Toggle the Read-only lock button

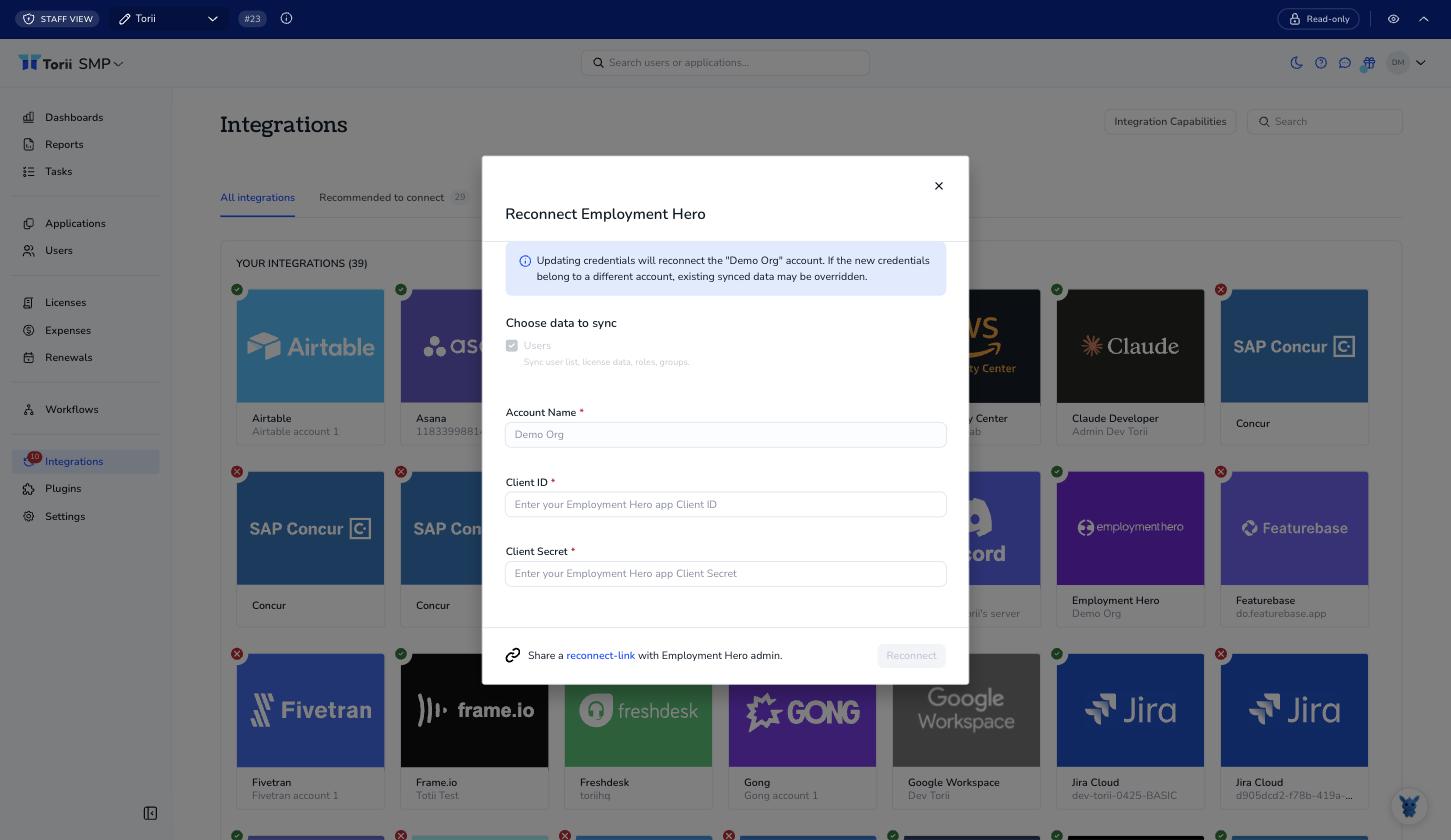pyautogui.click(x=1319, y=19)
